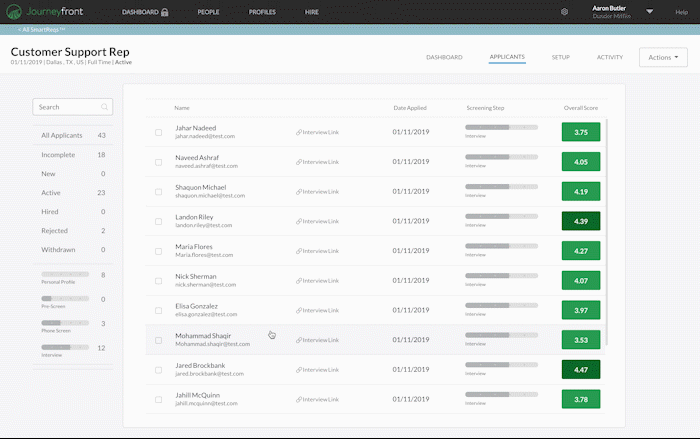Check the box for Nick Sherman
The height and width of the screenshot is (439, 700).
click(158, 281)
